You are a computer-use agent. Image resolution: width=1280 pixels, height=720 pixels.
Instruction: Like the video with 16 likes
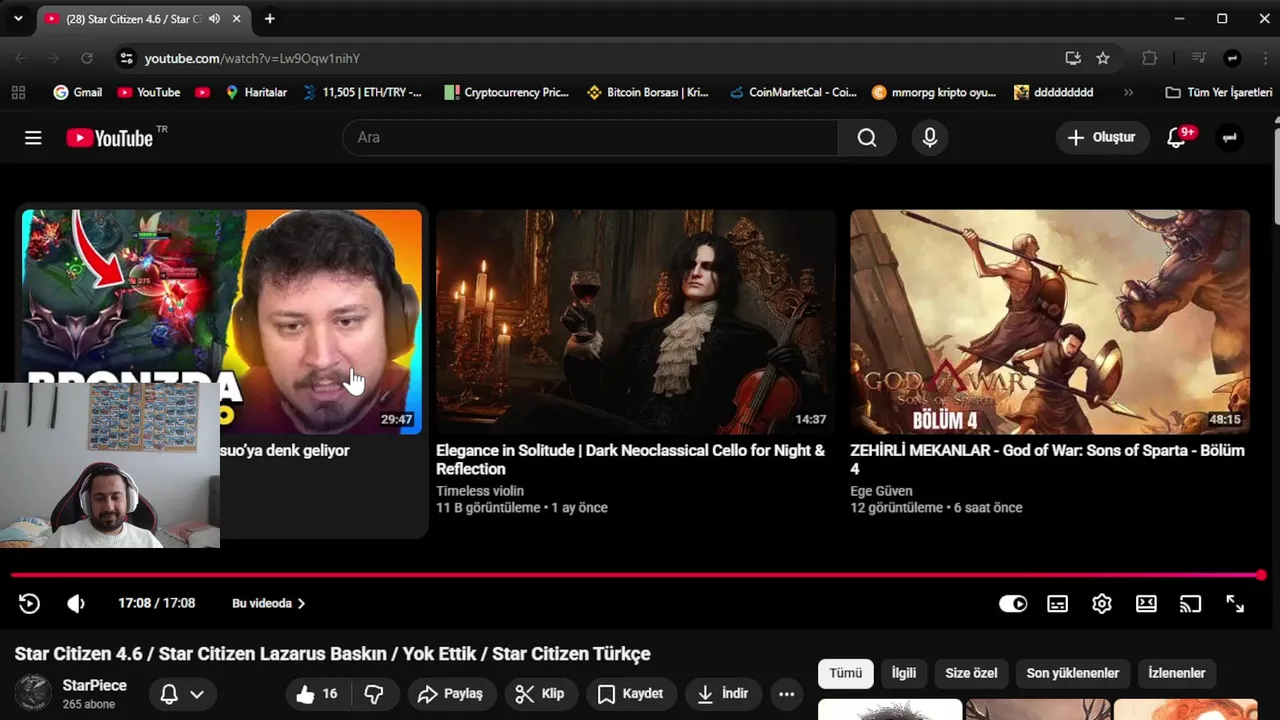(x=317, y=694)
